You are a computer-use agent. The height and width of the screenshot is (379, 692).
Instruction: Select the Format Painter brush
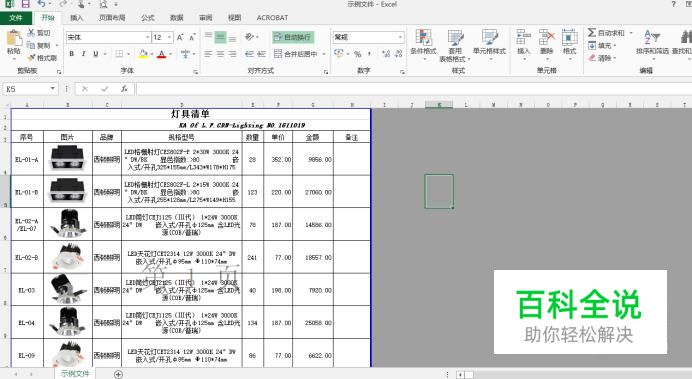coord(31,58)
